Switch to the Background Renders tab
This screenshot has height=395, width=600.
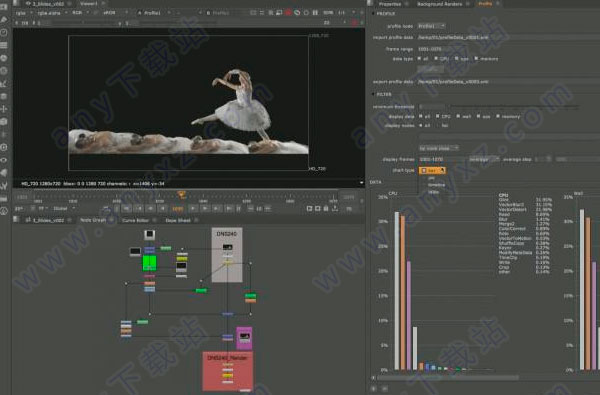pyautogui.click(x=439, y=4)
